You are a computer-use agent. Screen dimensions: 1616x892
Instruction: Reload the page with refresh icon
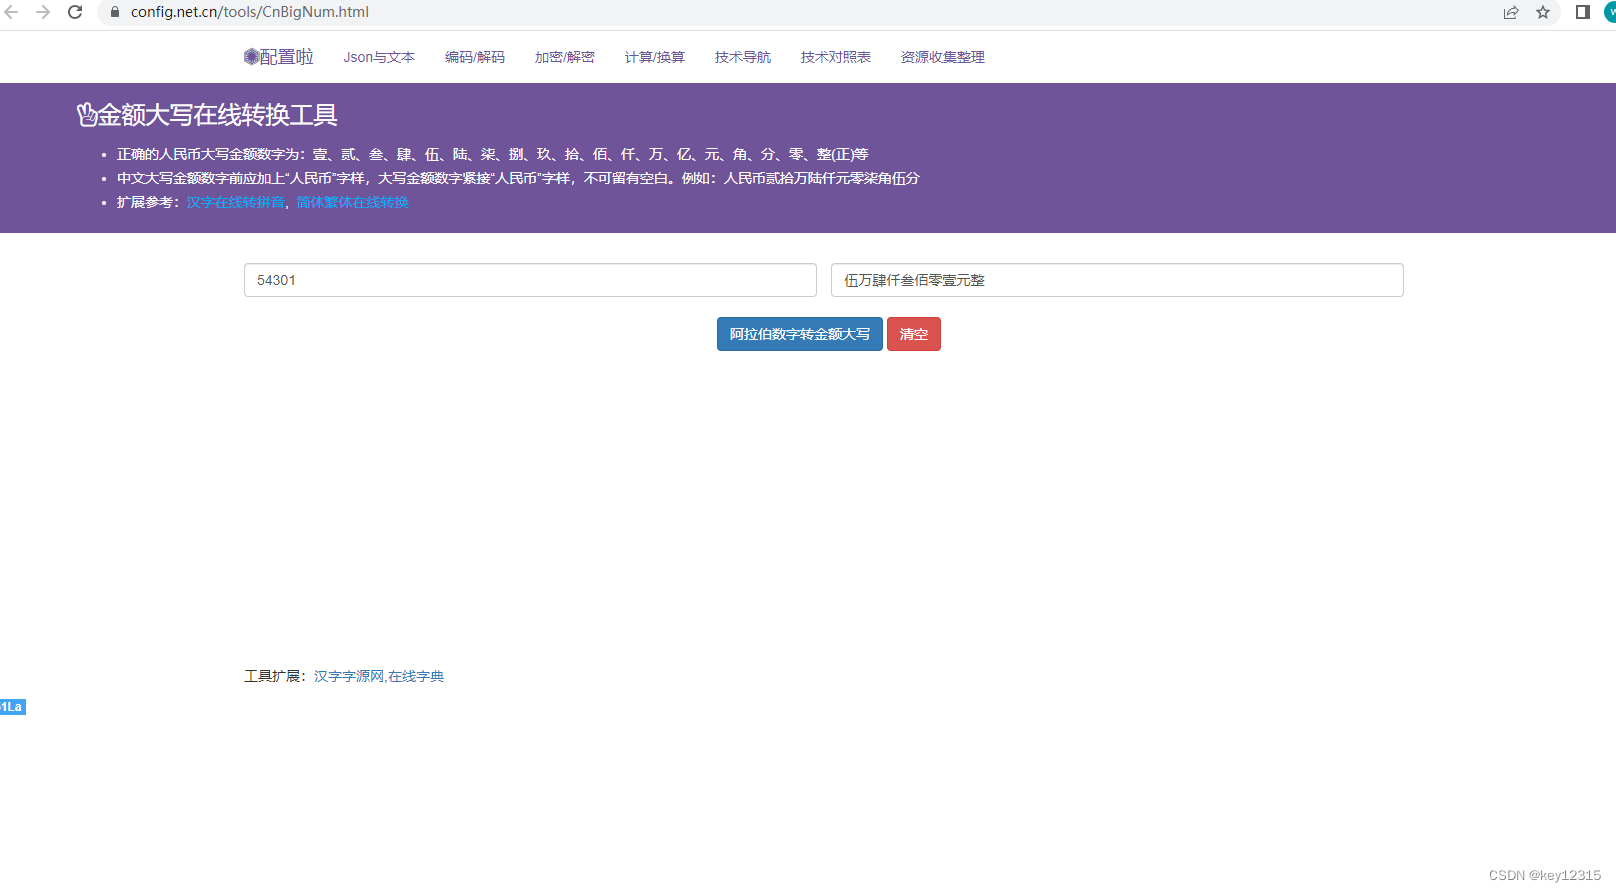(x=75, y=12)
